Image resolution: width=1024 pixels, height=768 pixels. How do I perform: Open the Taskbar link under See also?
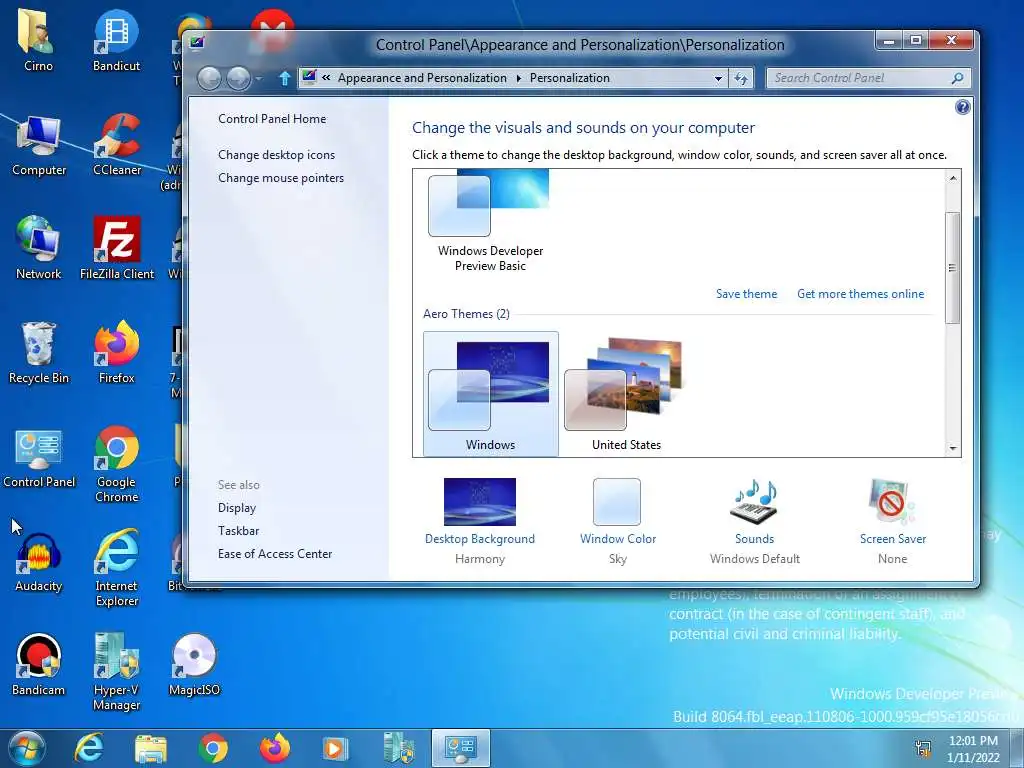click(x=238, y=531)
